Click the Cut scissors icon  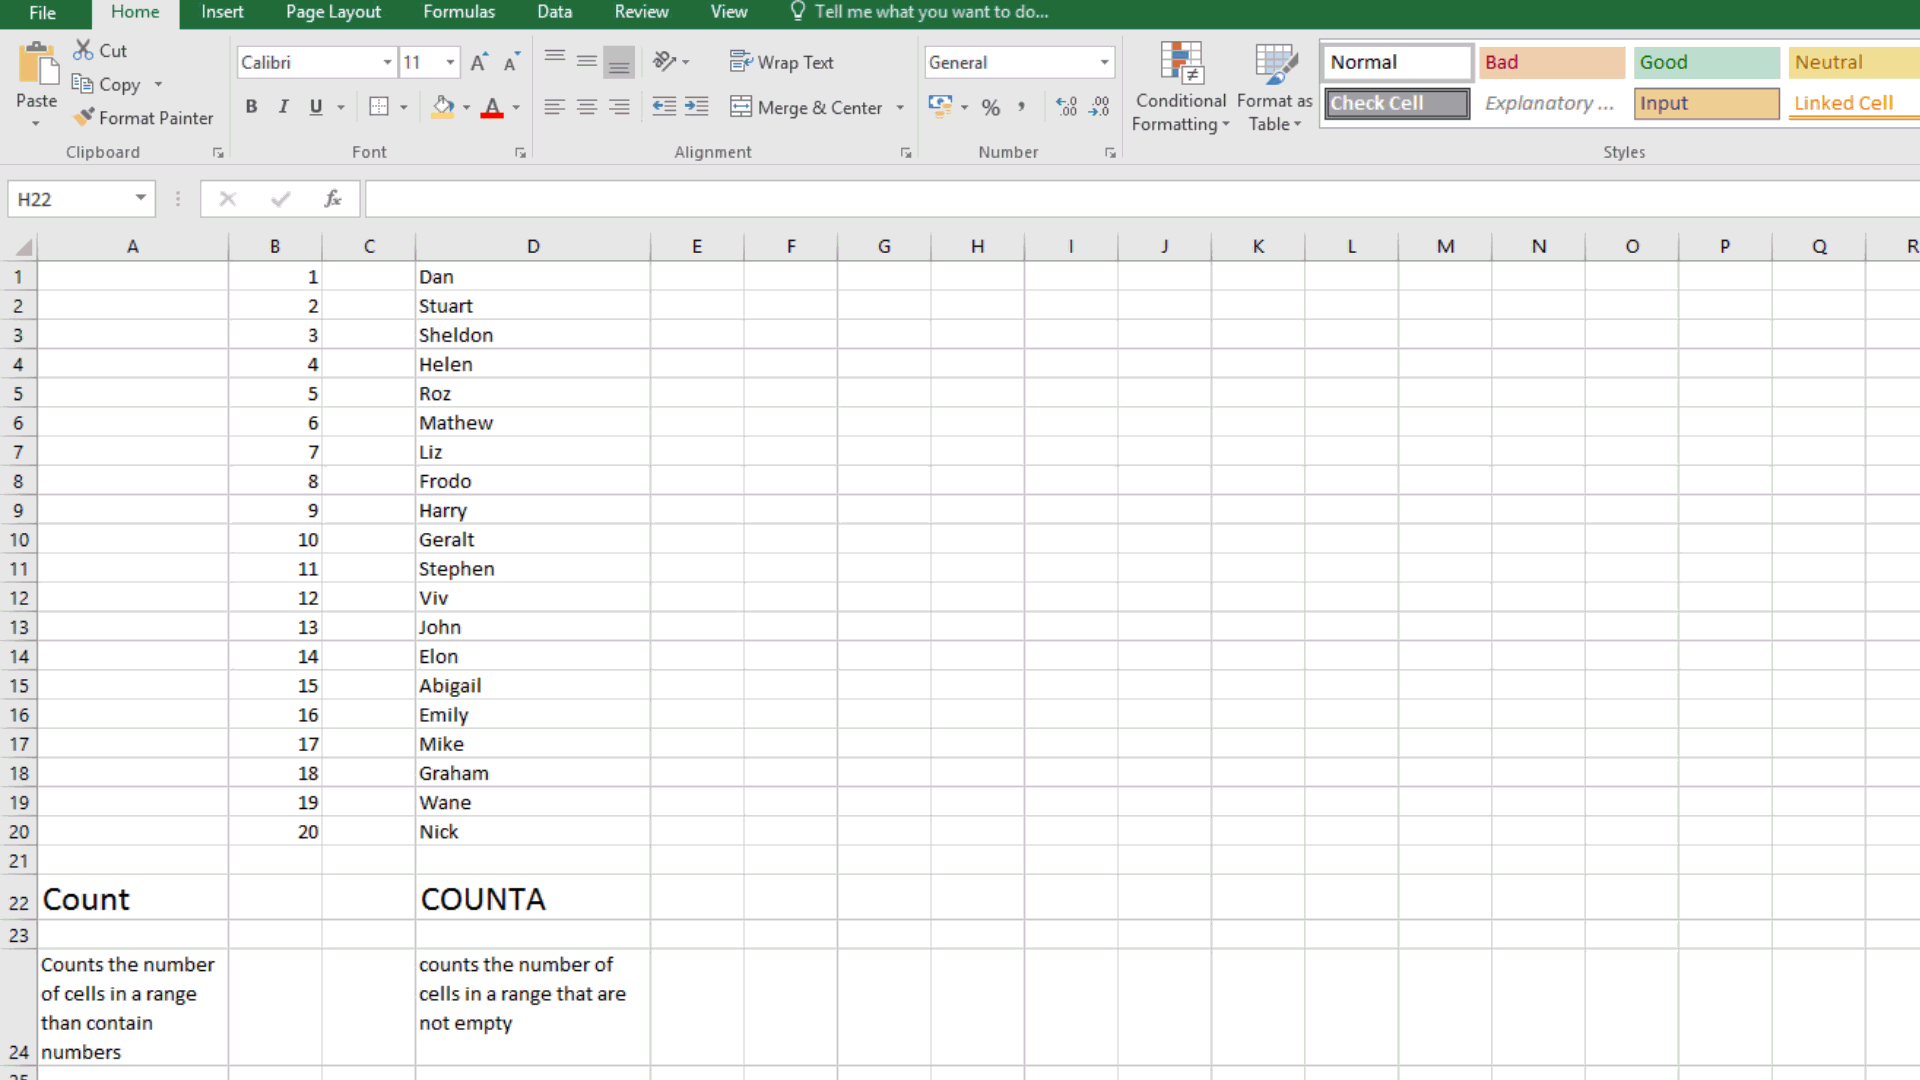[83, 50]
